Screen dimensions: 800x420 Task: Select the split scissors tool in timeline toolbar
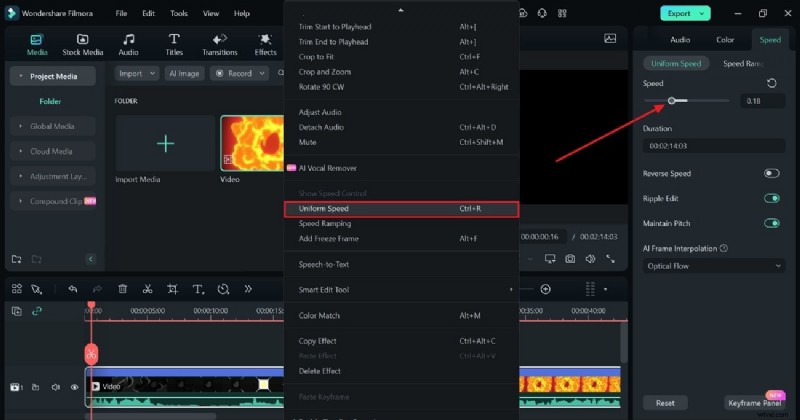tap(147, 289)
